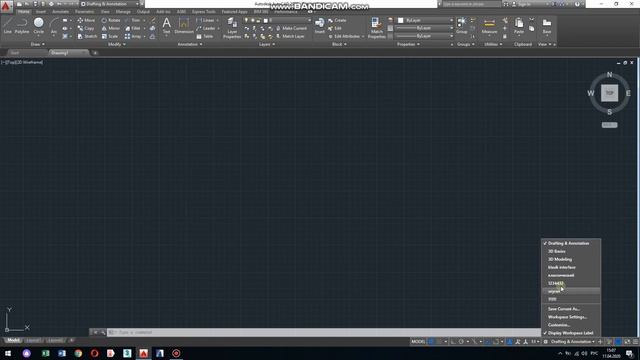The width and height of the screenshot is (640, 360).
Task: Toggle Display Workspace Label option
Action: point(571,333)
